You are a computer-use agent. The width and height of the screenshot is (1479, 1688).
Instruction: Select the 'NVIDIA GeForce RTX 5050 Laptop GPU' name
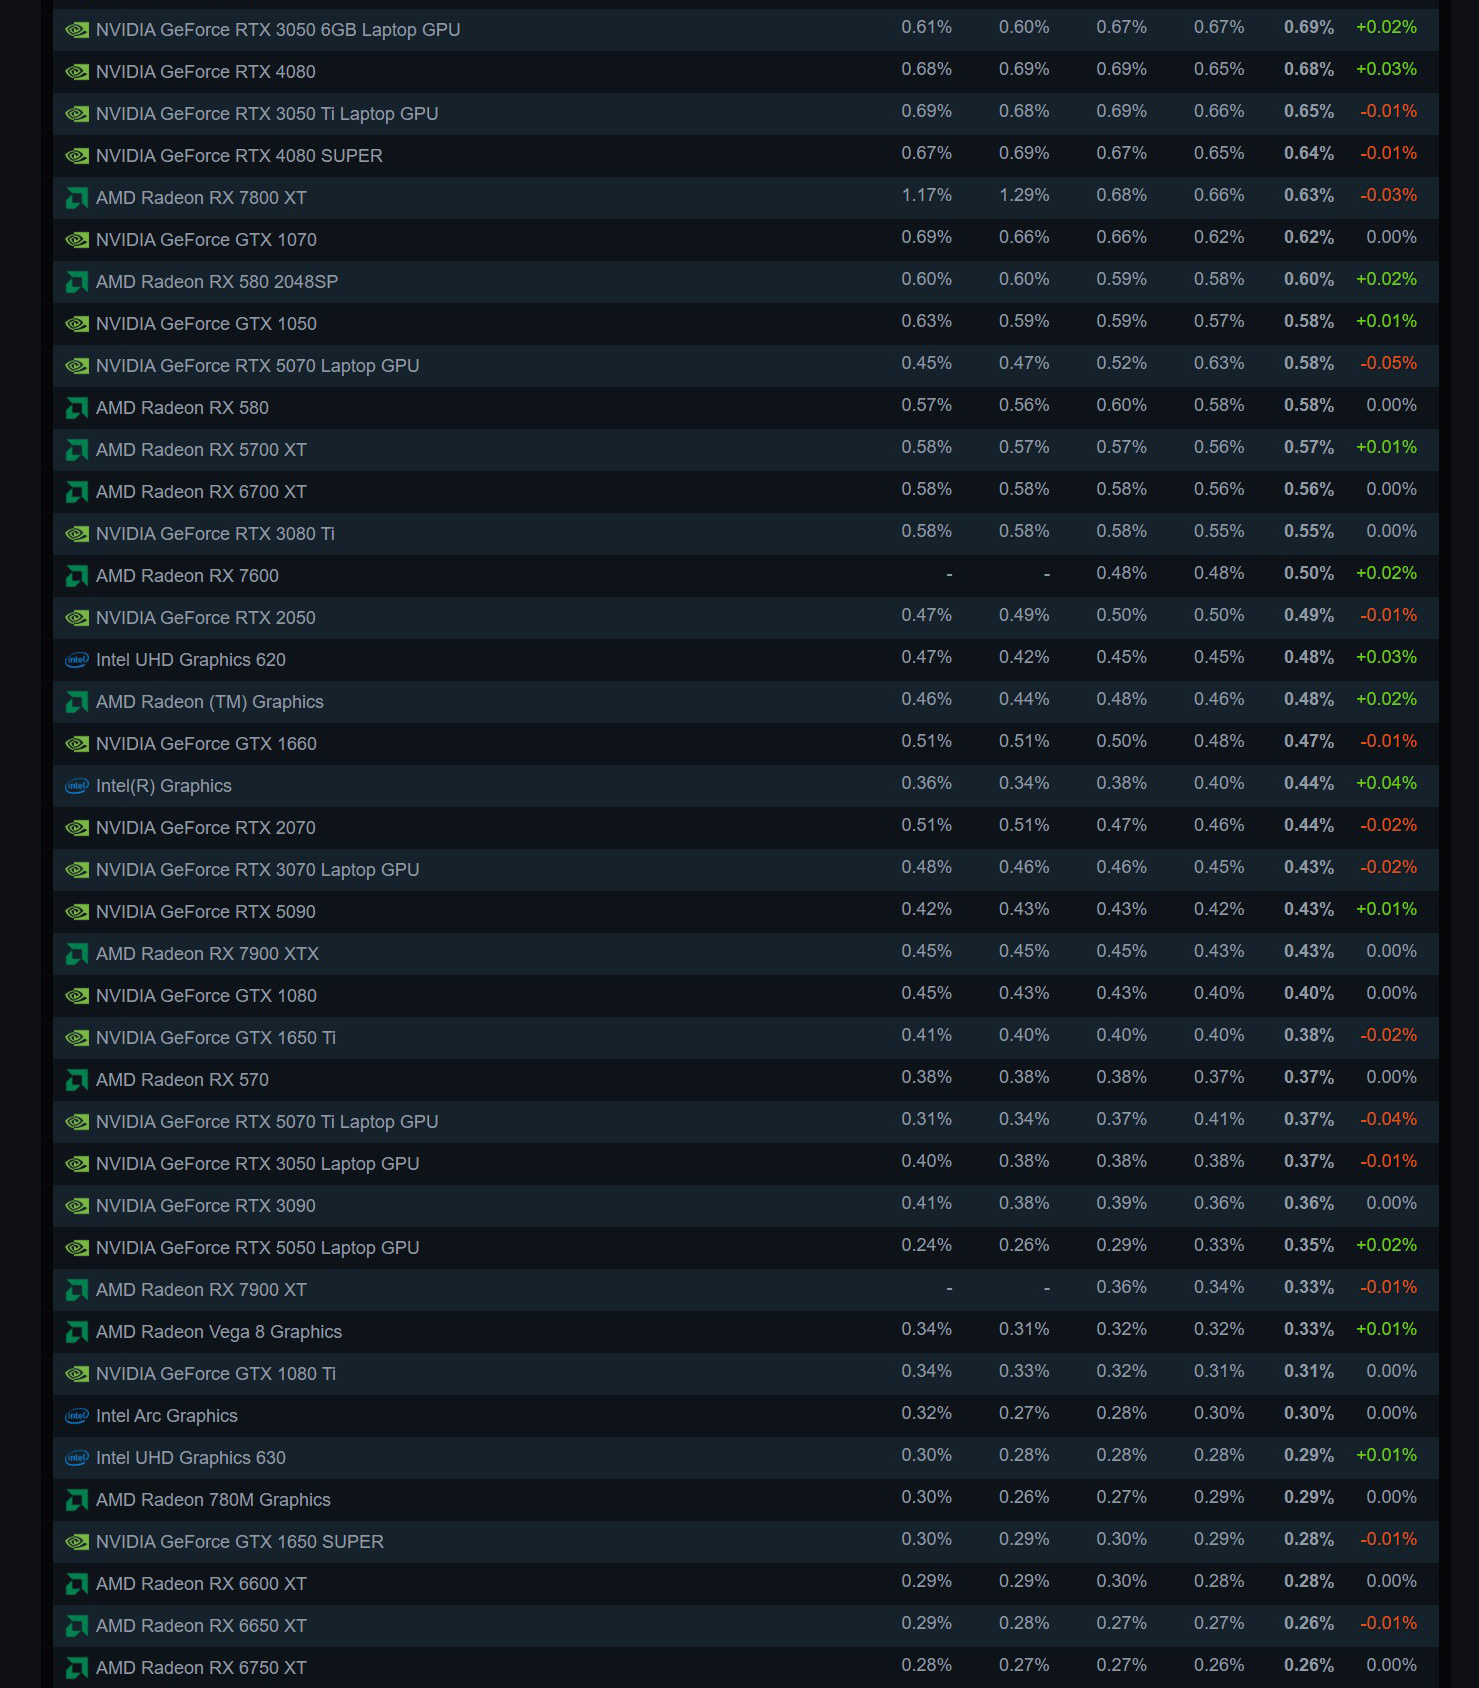(258, 1248)
